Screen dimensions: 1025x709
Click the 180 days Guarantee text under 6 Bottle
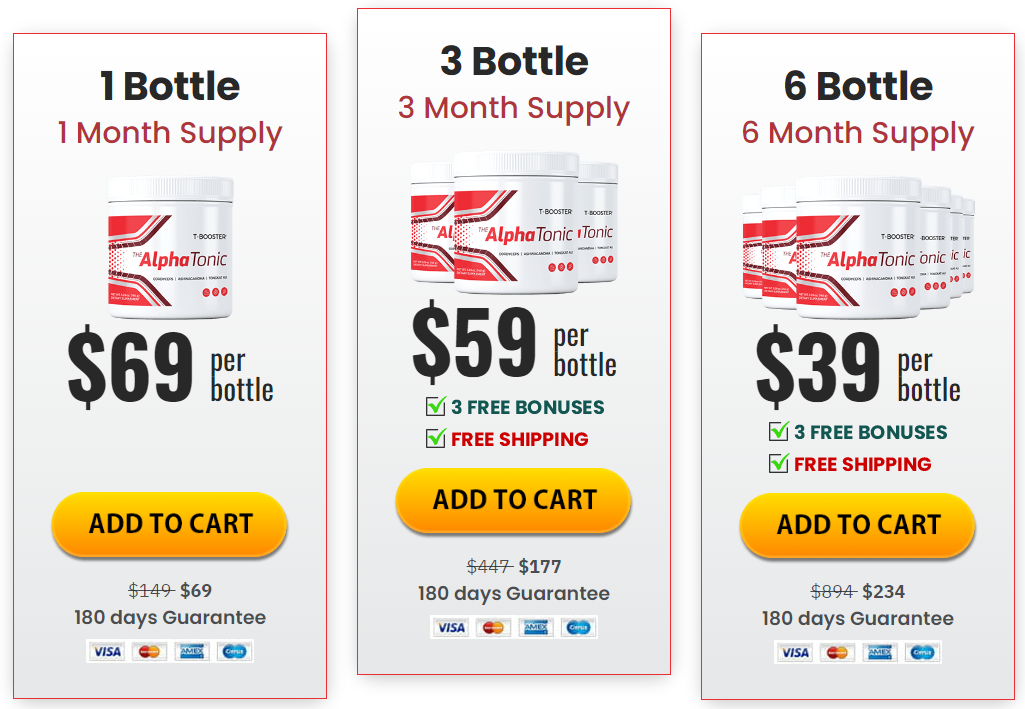tap(856, 618)
